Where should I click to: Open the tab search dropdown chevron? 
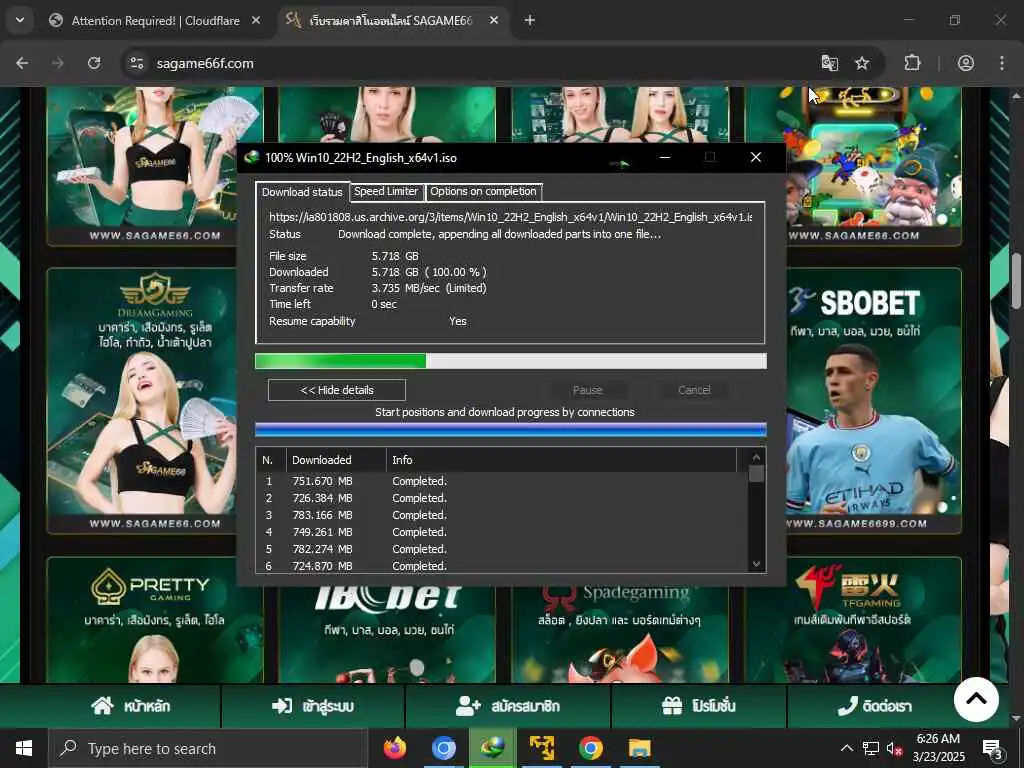coord(20,20)
